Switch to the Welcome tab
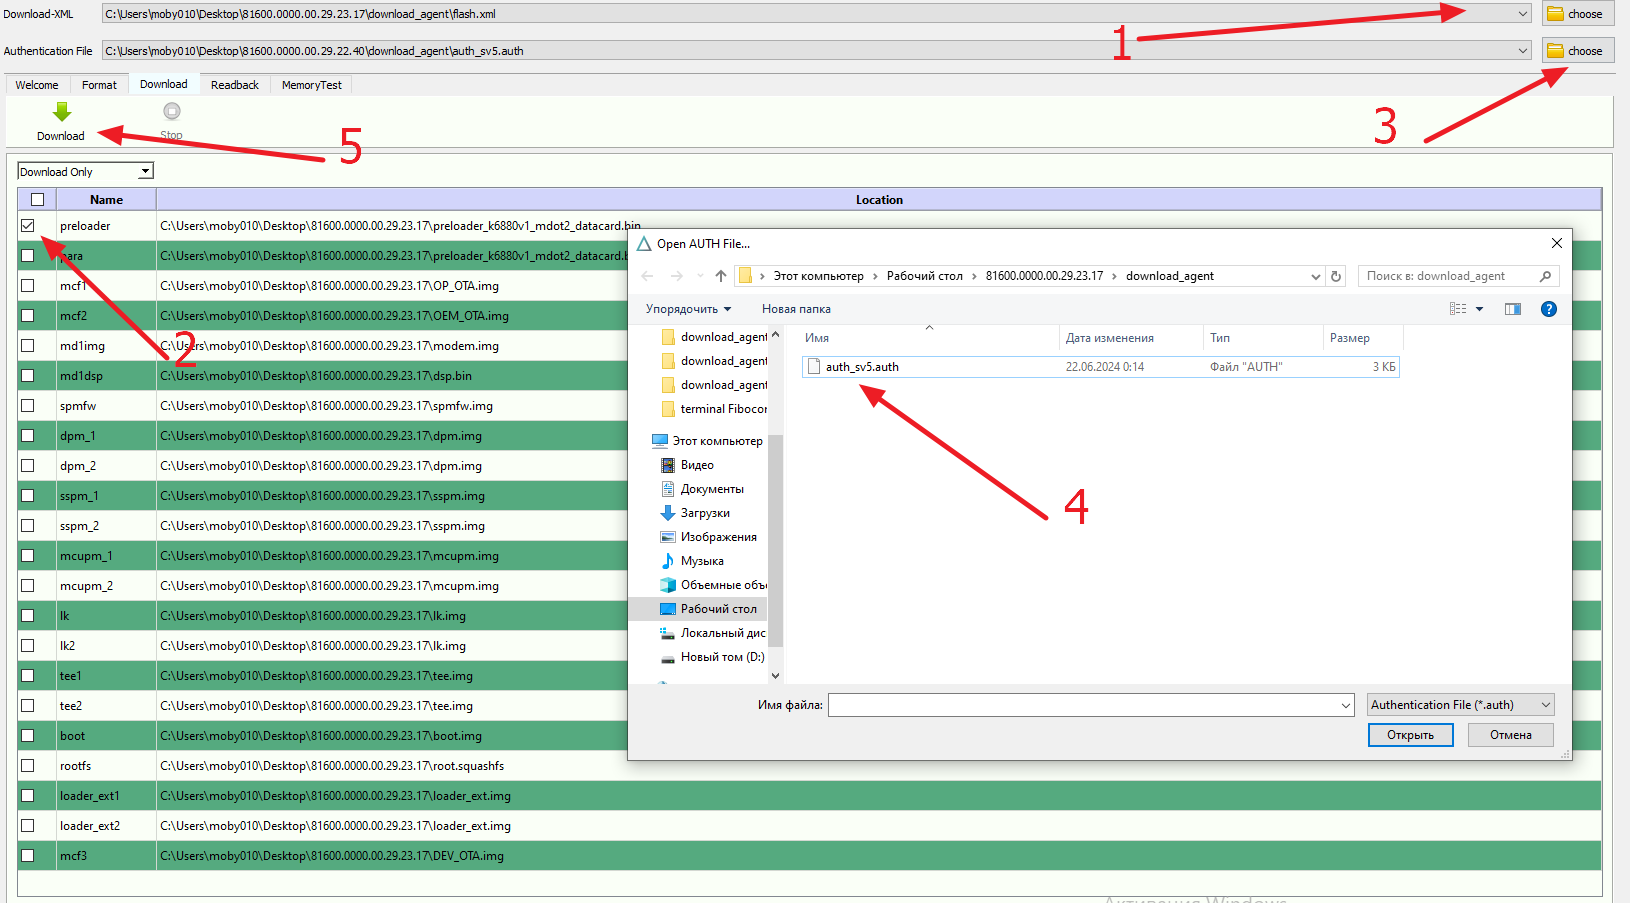 pyautogui.click(x=37, y=85)
